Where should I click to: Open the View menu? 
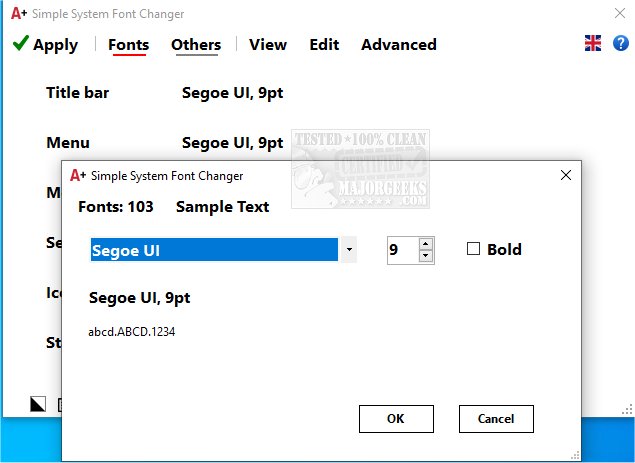click(268, 45)
